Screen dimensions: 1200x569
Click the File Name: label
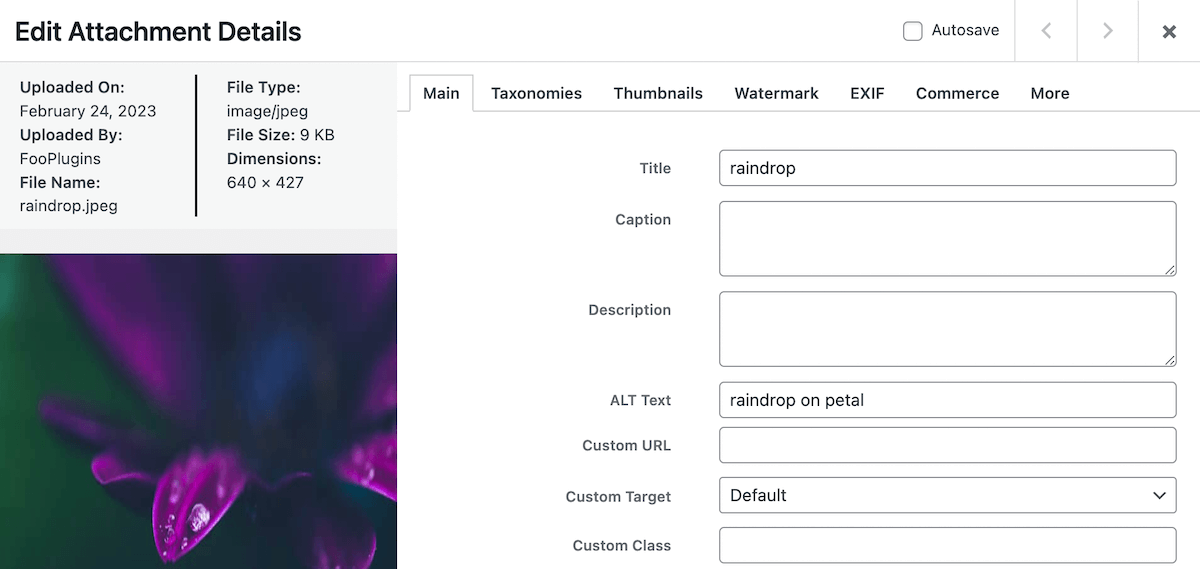tap(60, 182)
